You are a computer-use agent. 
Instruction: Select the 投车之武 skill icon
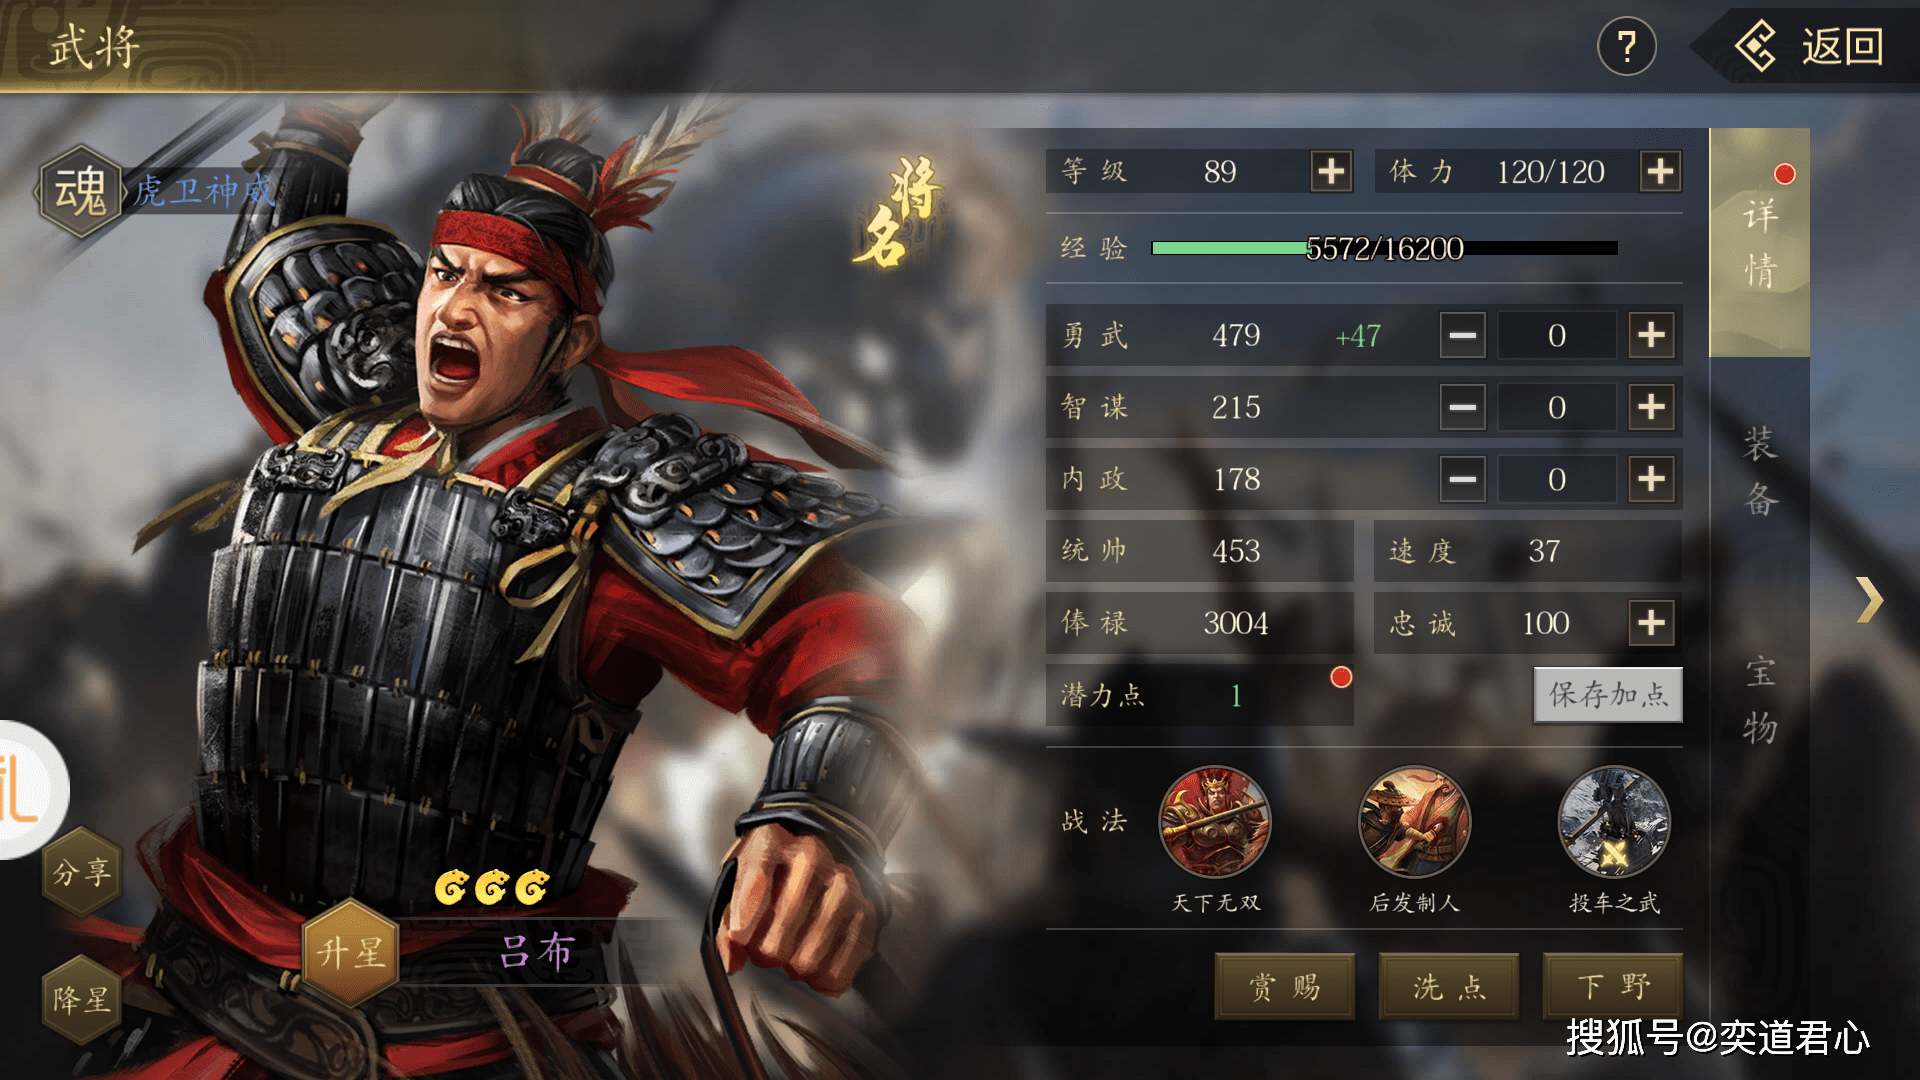tap(1614, 822)
